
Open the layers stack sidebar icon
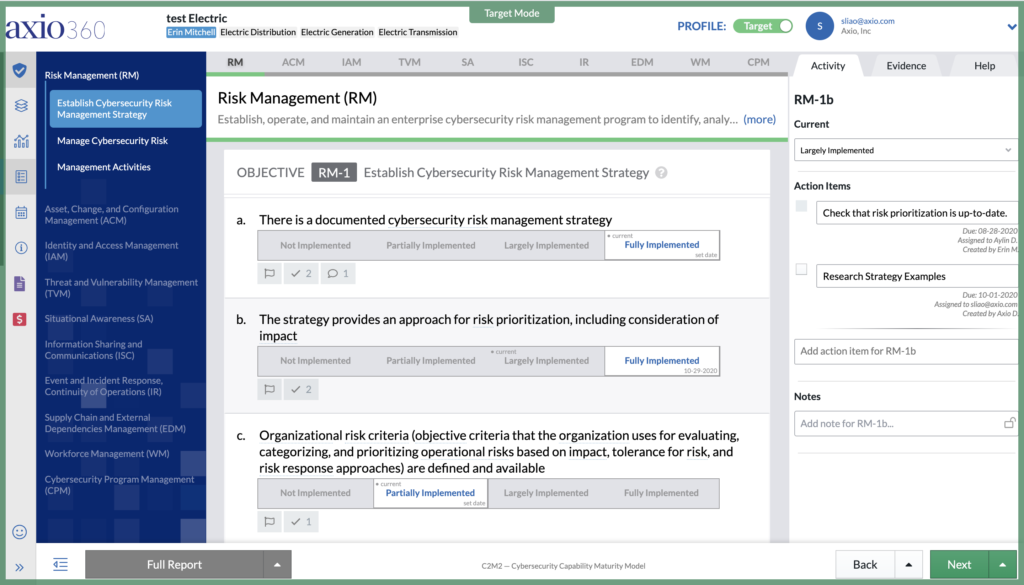click(x=20, y=106)
